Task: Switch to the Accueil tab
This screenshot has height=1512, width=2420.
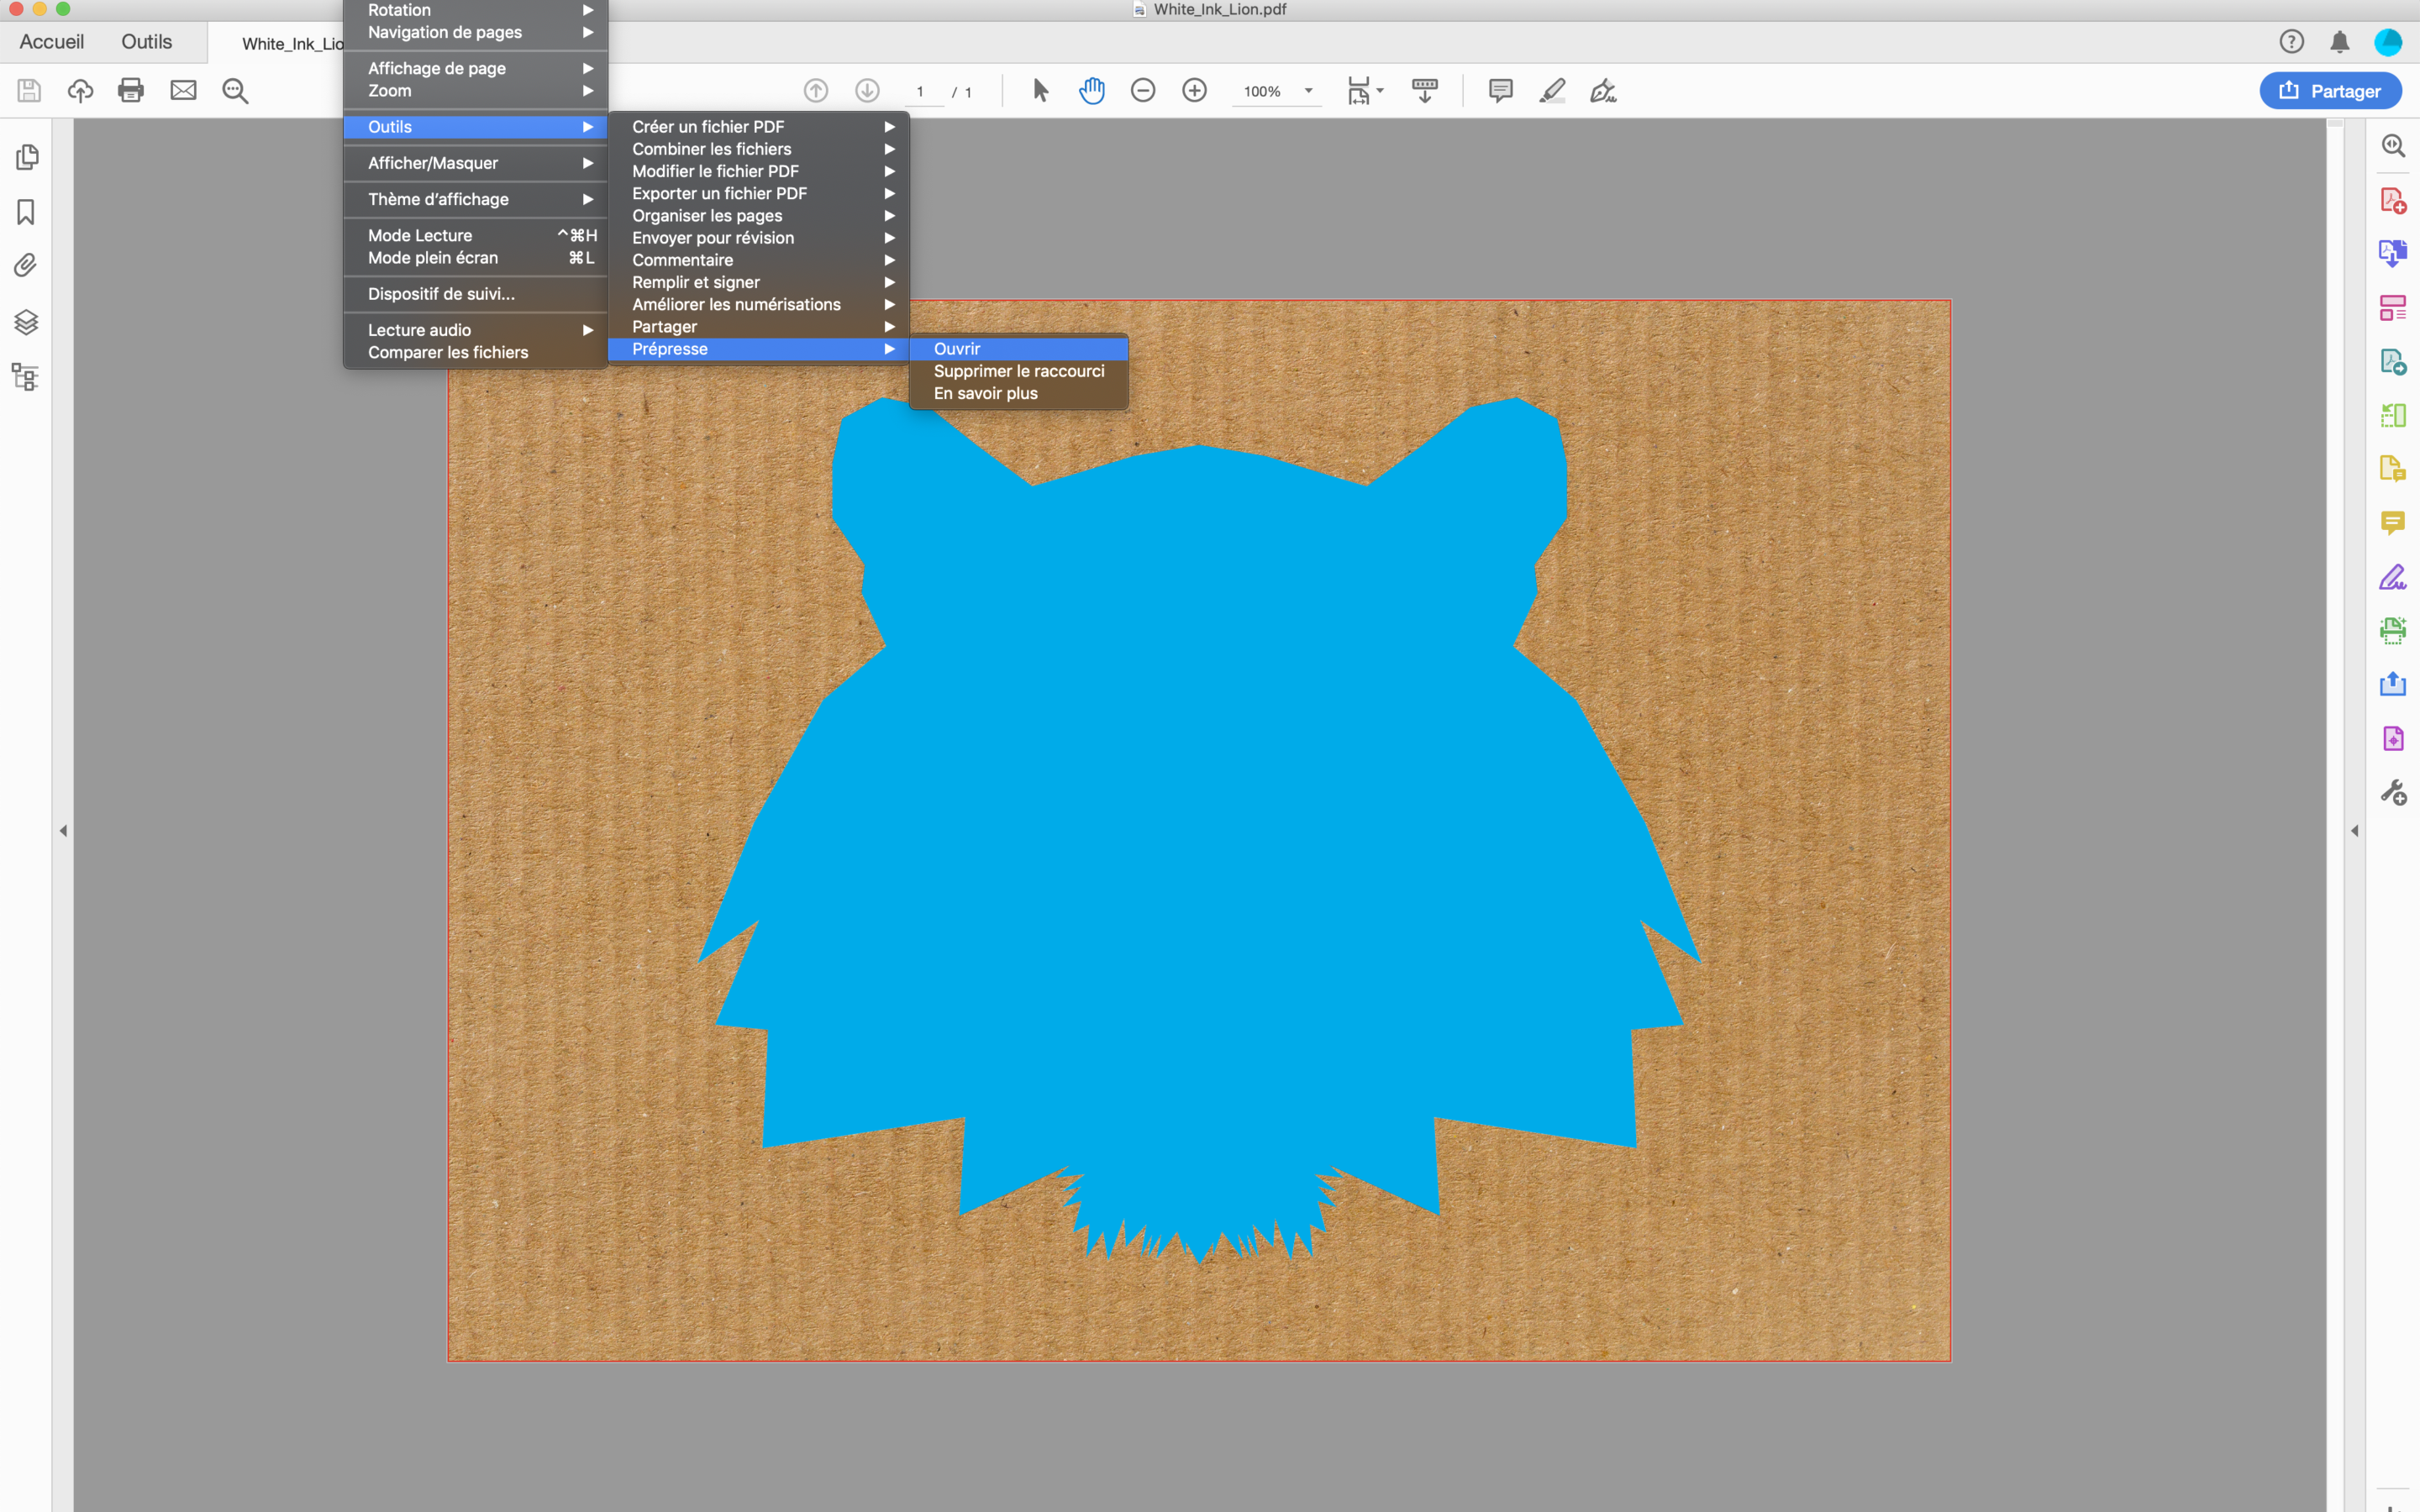Action: [52, 42]
